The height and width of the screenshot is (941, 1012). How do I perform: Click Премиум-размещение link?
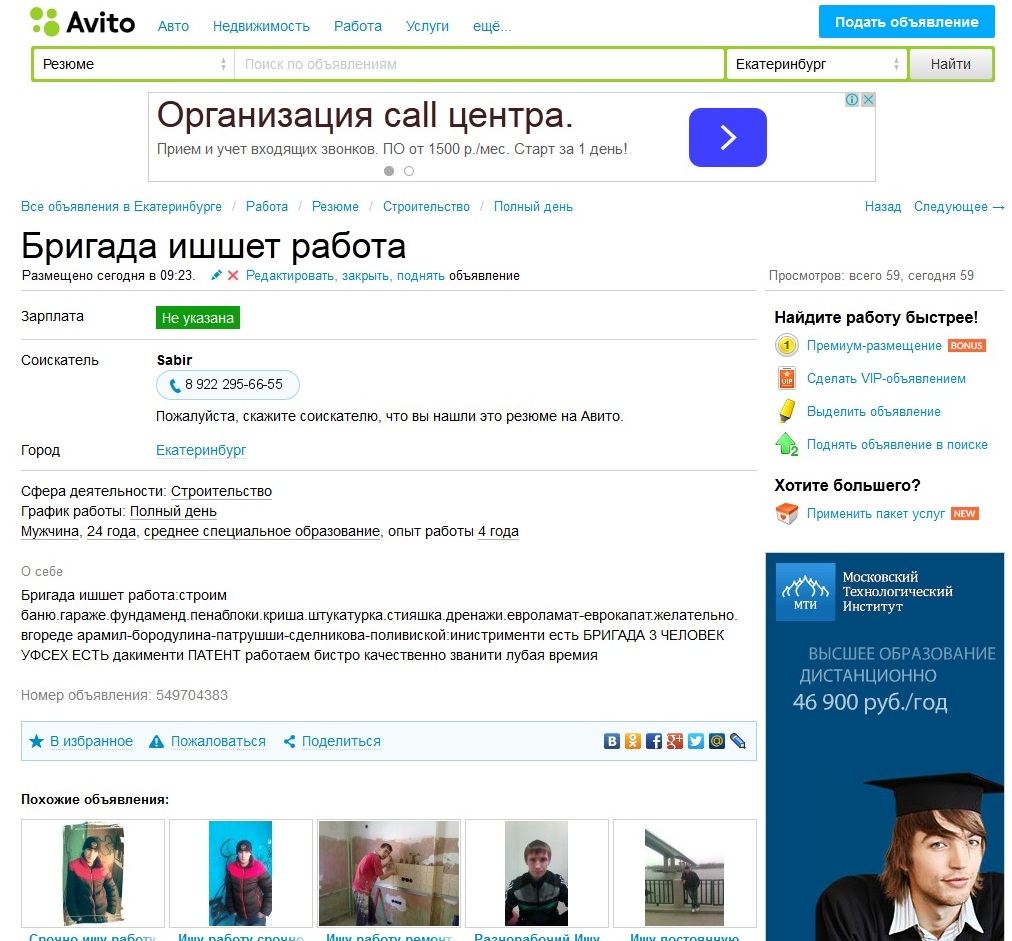click(874, 345)
